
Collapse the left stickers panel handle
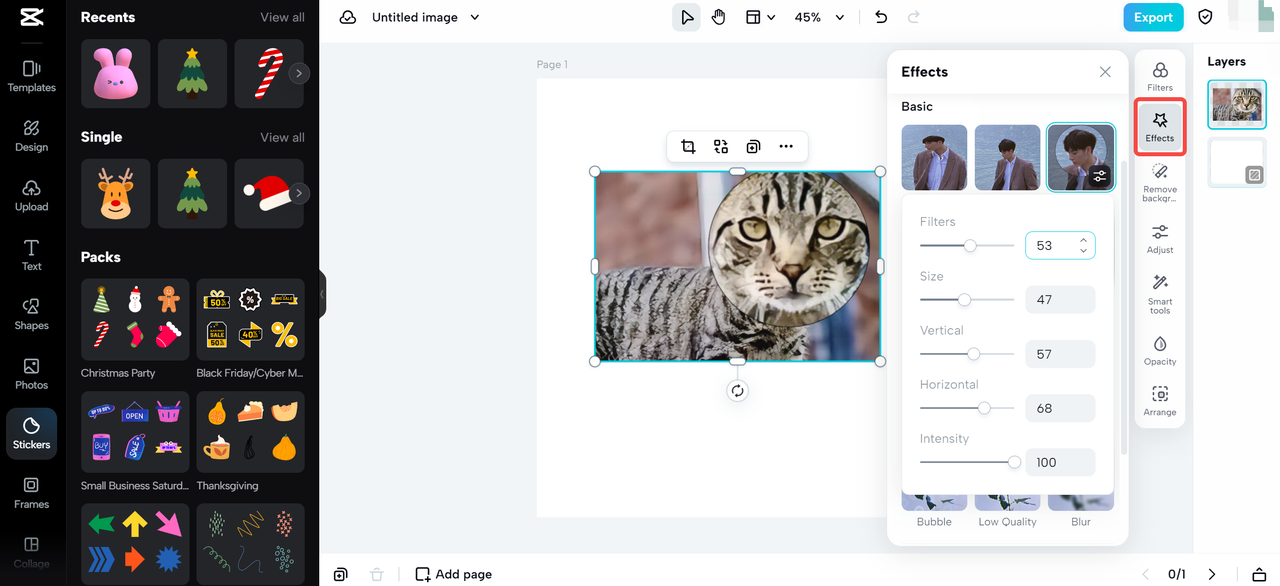(x=322, y=294)
